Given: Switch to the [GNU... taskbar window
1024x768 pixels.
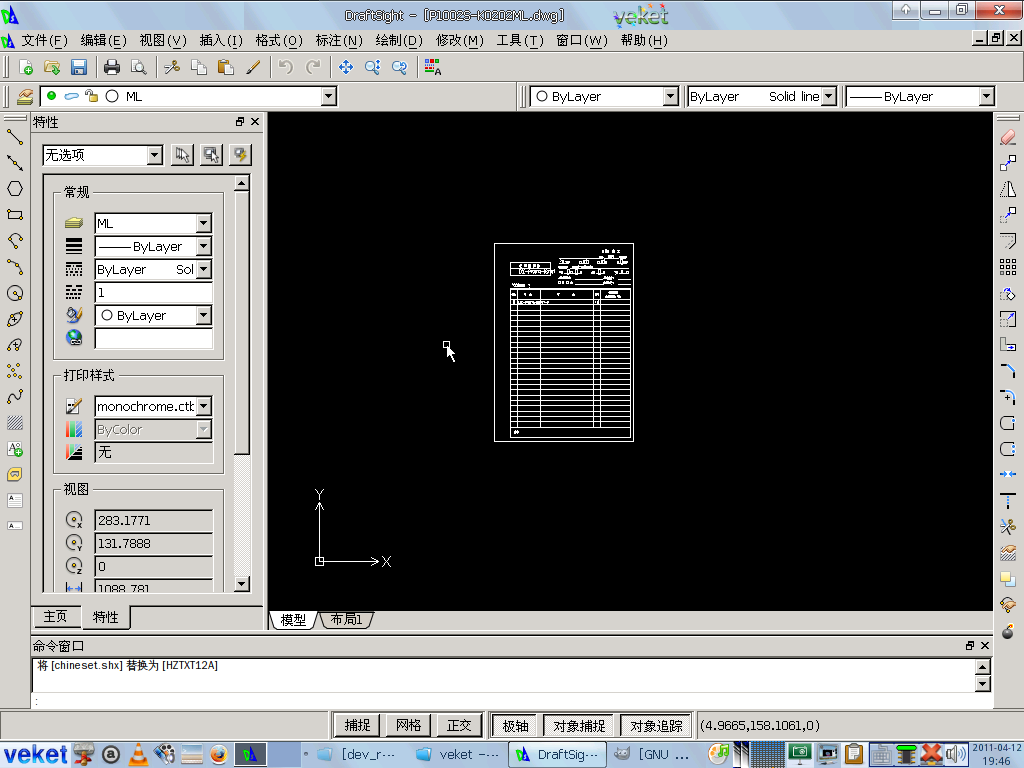Looking at the screenshot, I should [656, 754].
